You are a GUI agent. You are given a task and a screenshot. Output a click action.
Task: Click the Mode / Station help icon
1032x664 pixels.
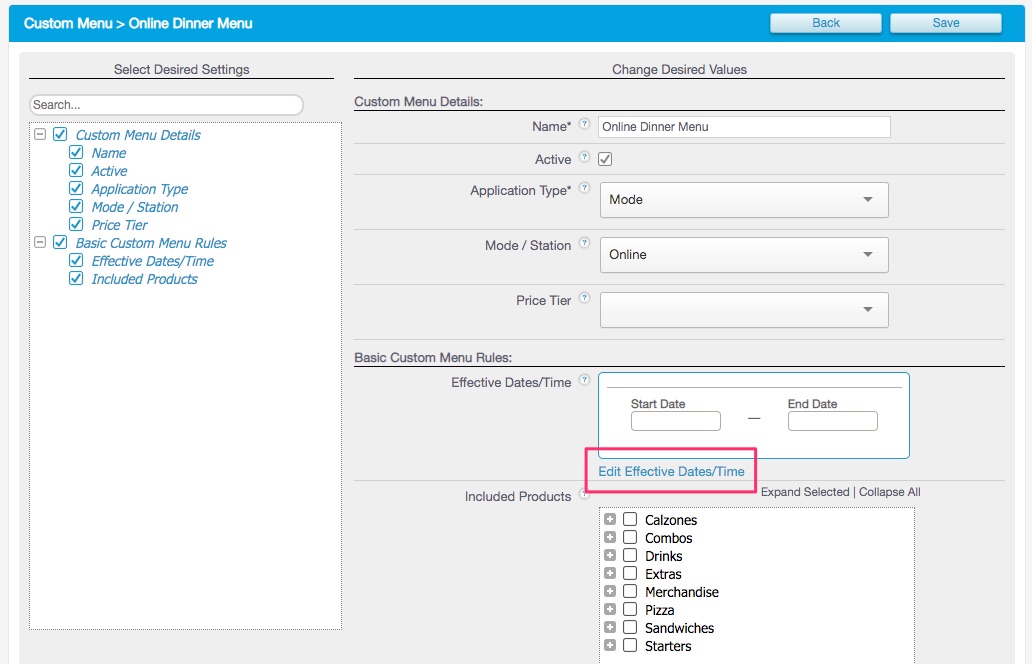586,243
